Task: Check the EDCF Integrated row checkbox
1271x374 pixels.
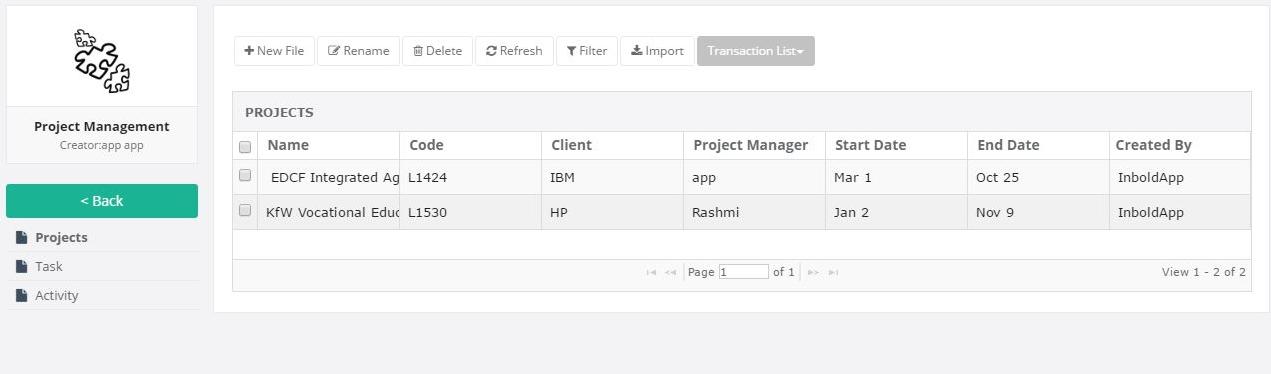Action: pyautogui.click(x=245, y=175)
